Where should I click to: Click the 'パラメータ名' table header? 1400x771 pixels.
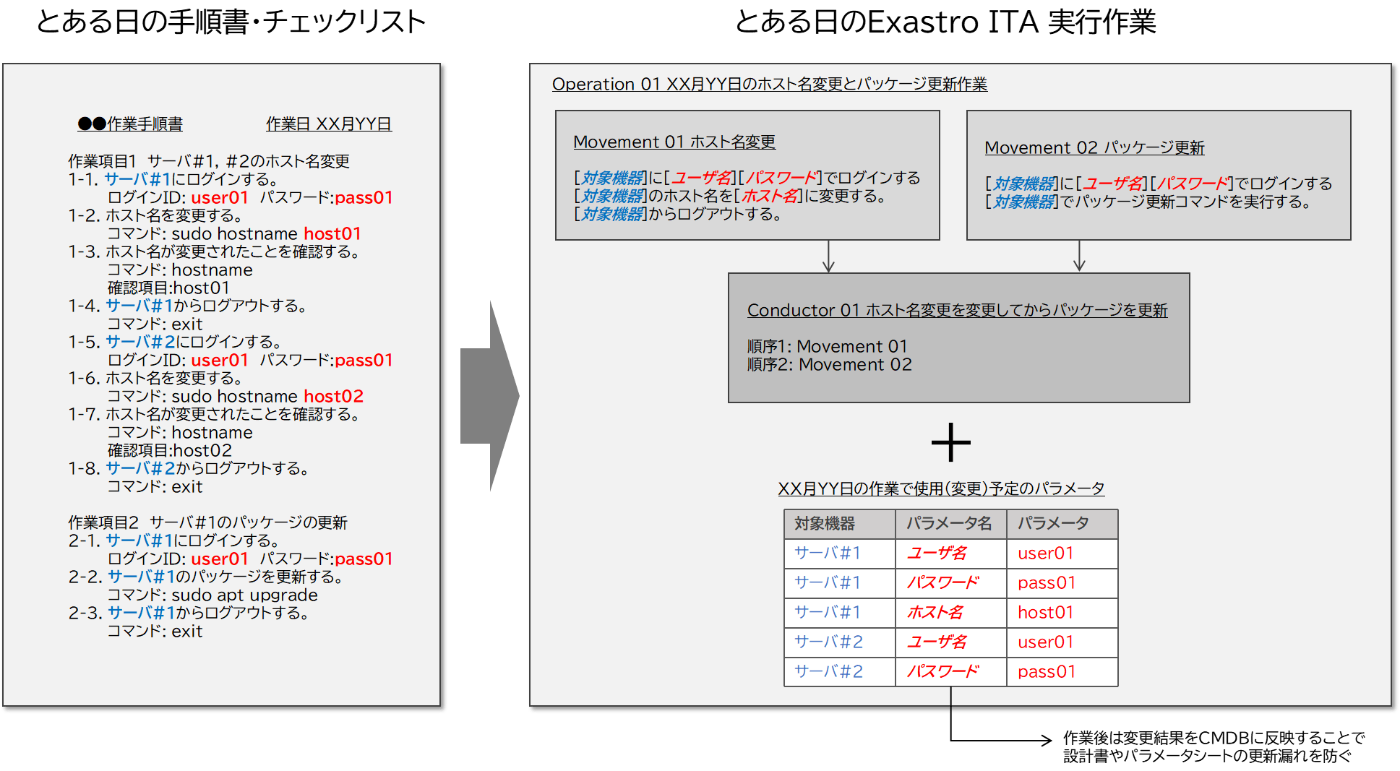(x=951, y=524)
